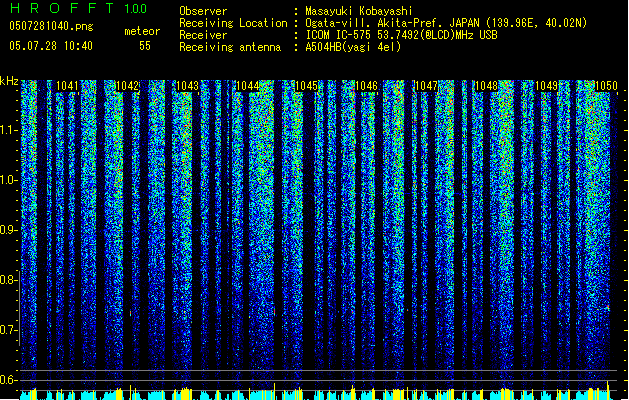Click the Receiving antenna label
The width and height of the screenshot is (629, 400).
[x=230, y=47]
